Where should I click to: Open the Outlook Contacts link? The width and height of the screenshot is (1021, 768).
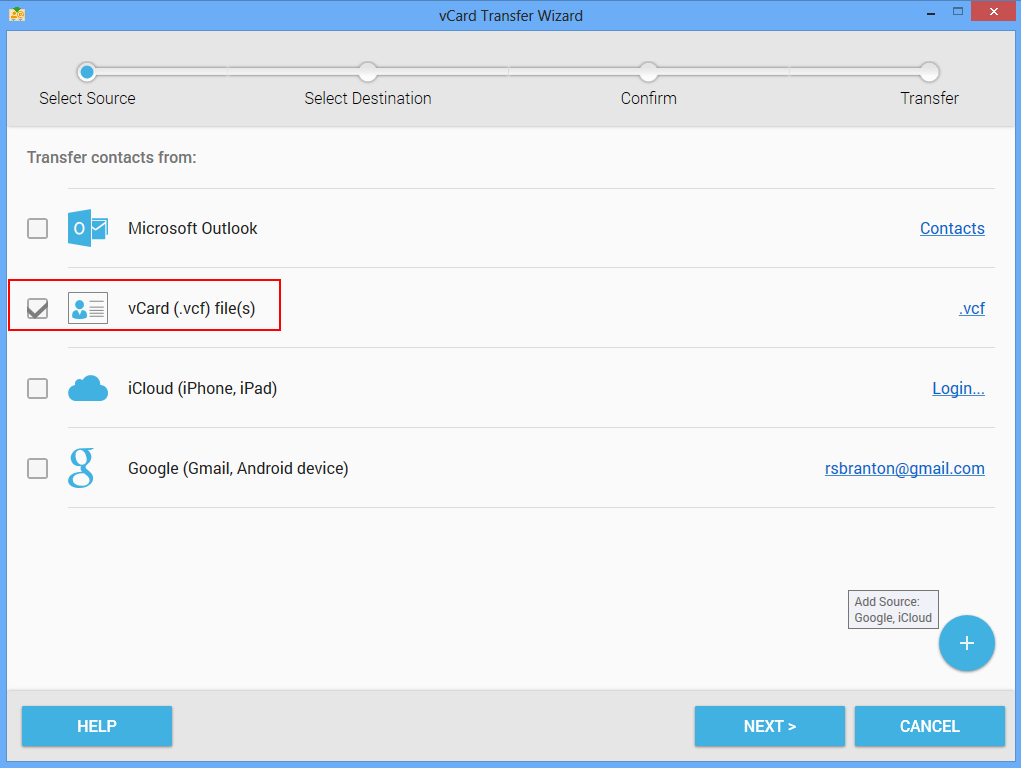coord(951,228)
